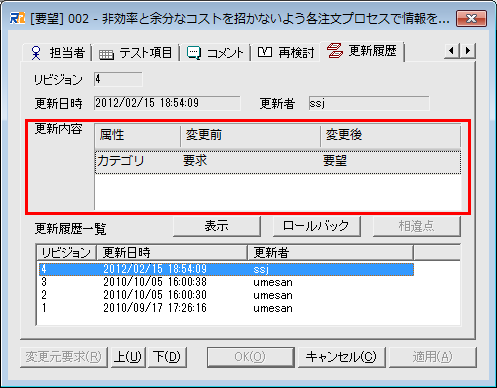Sort history list by 更新日時 header
The image size is (497, 388).
click(x=172, y=253)
